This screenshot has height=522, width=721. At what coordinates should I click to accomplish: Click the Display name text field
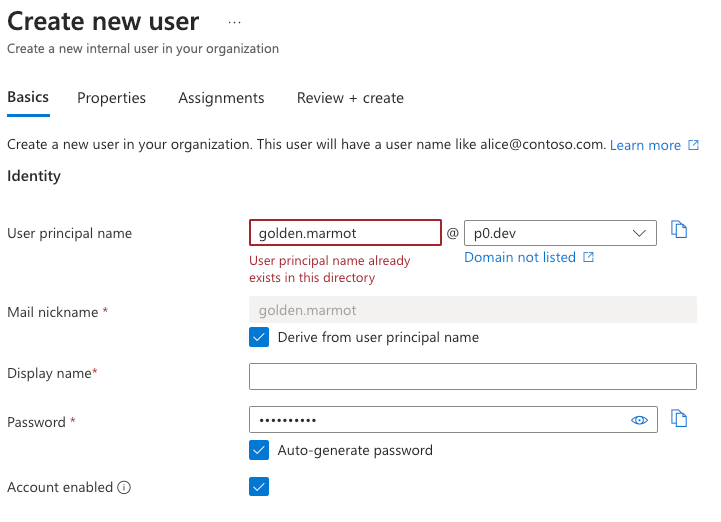coord(472,376)
